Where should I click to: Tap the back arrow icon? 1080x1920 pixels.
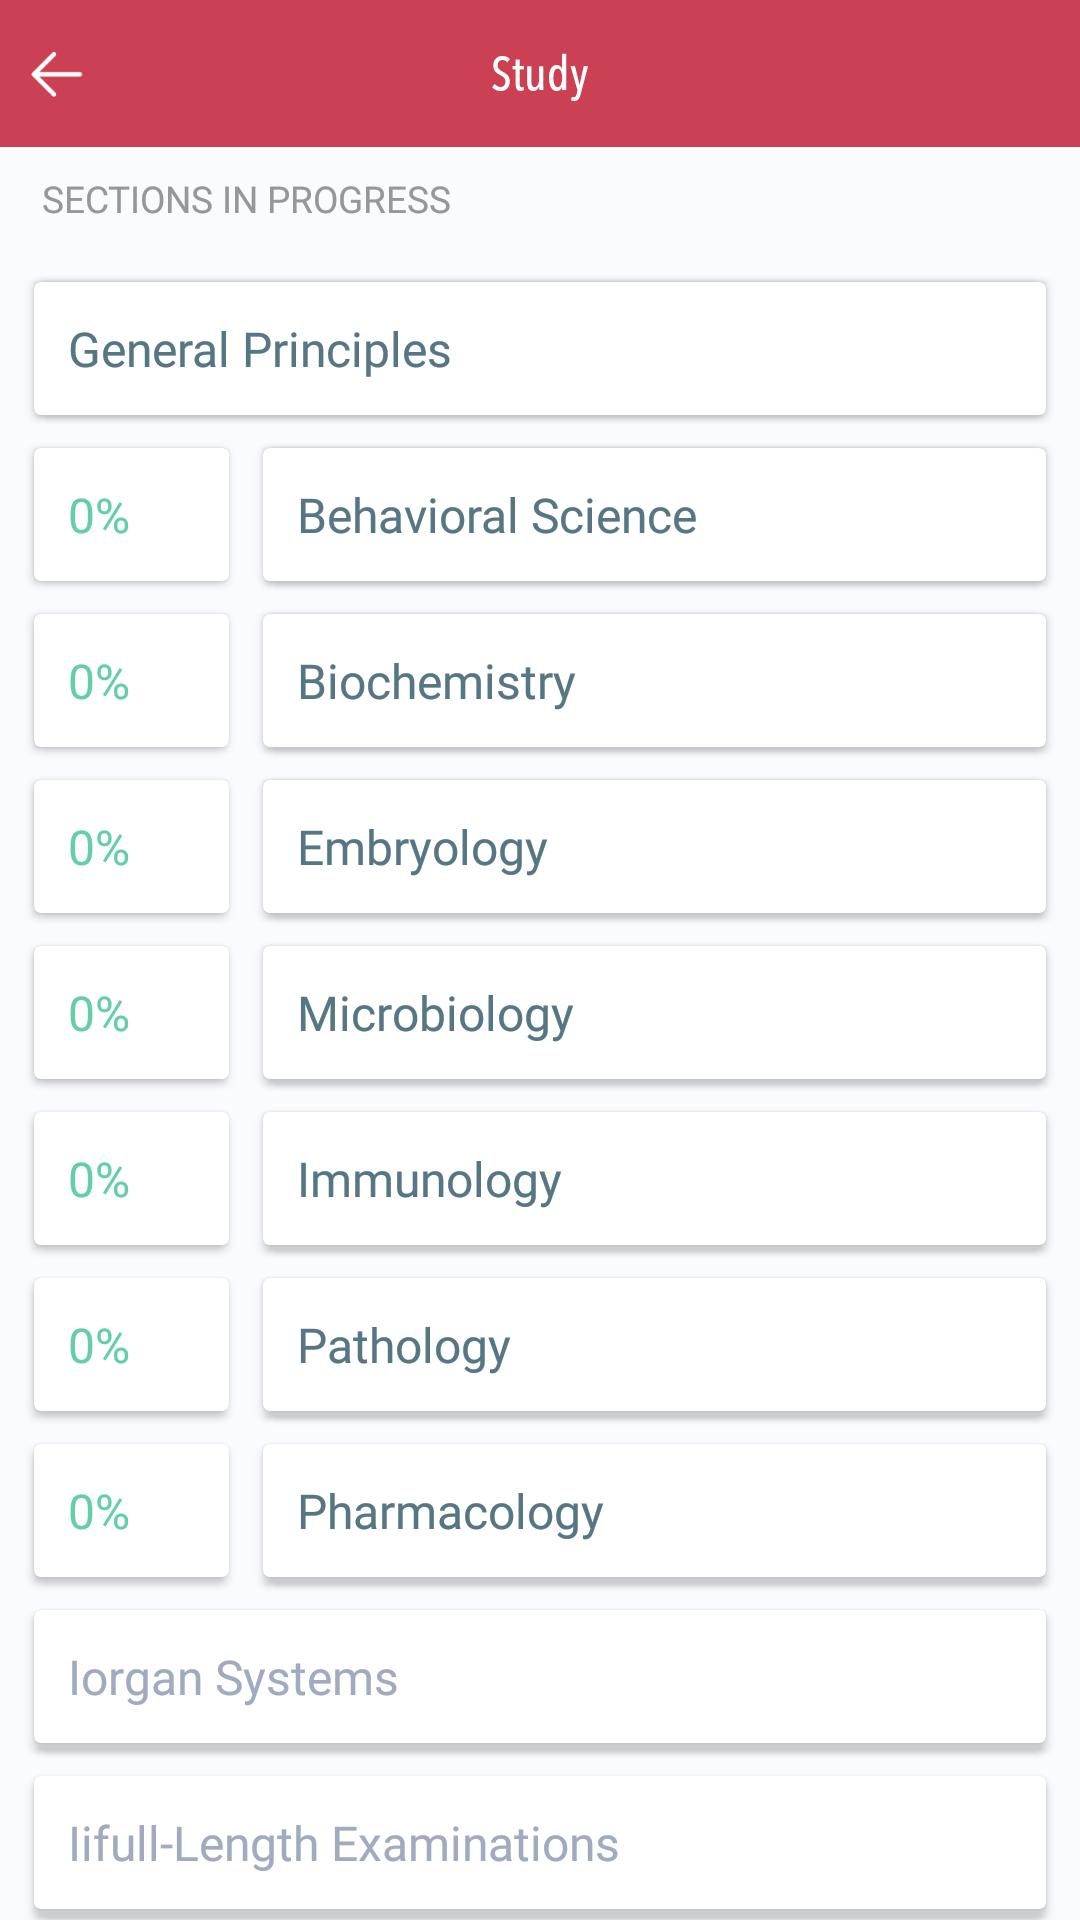point(56,75)
